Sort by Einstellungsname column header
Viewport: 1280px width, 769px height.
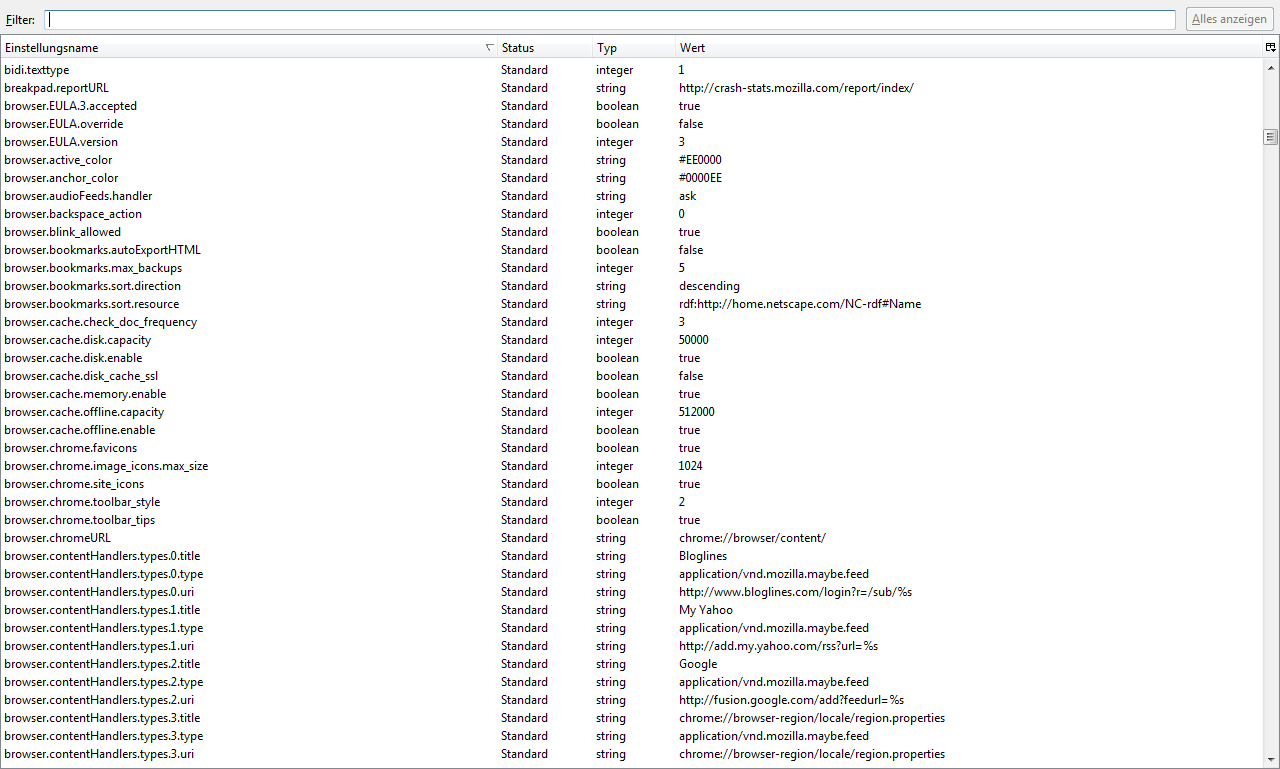coord(248,48)
